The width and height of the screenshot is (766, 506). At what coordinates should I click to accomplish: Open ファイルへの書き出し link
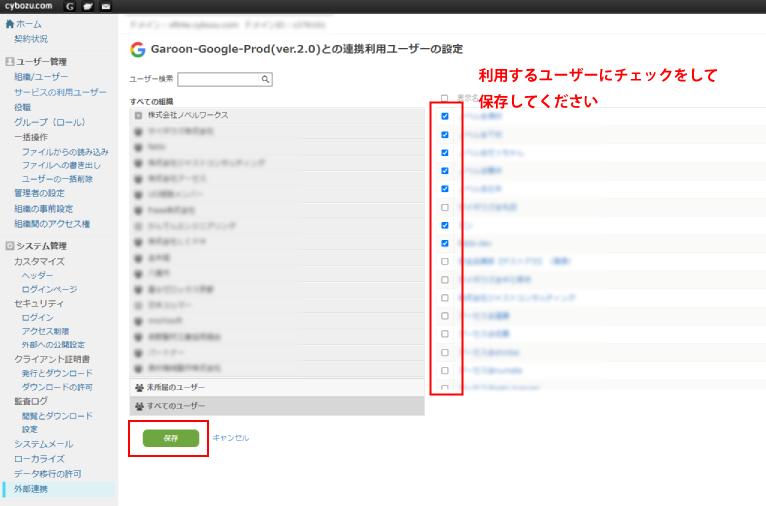(61, 165)
